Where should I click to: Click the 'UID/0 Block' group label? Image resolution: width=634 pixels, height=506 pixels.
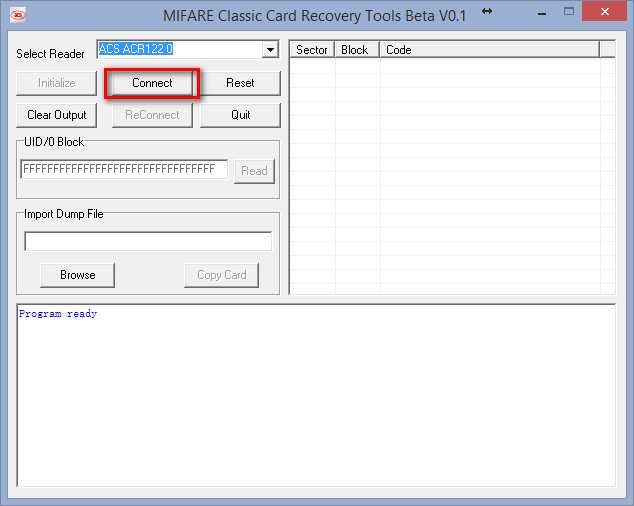[x=54, y=142]
